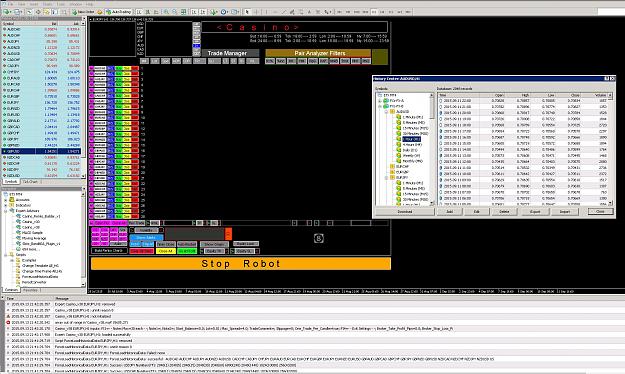Click the B icon on chart
This screenshot has width=625, height=374.
click(318, 238)
